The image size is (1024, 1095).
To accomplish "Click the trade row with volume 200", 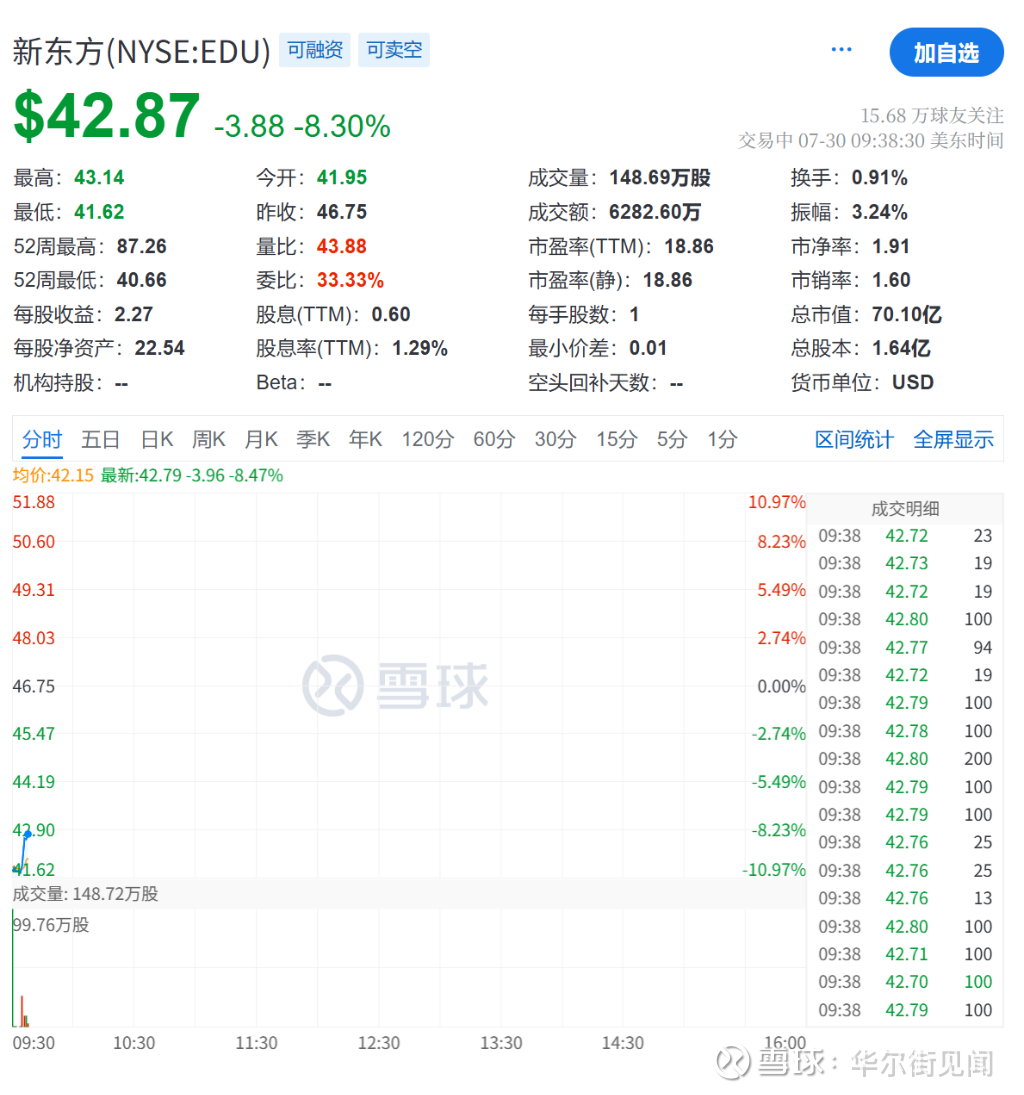I will (x=905, y=758).
